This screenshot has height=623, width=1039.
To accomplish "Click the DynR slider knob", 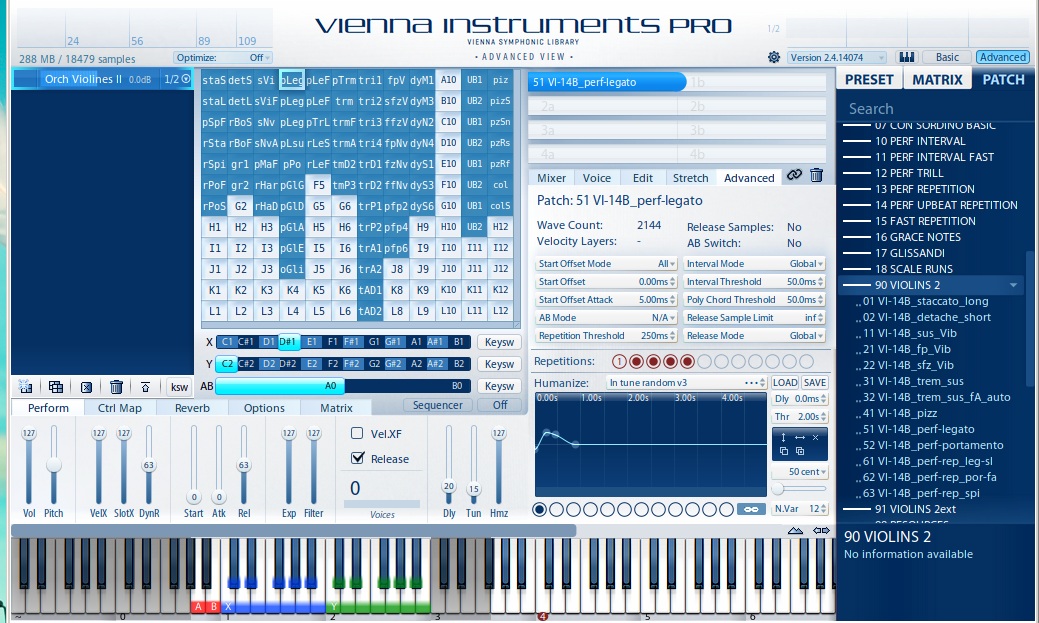I will (148, 465).
